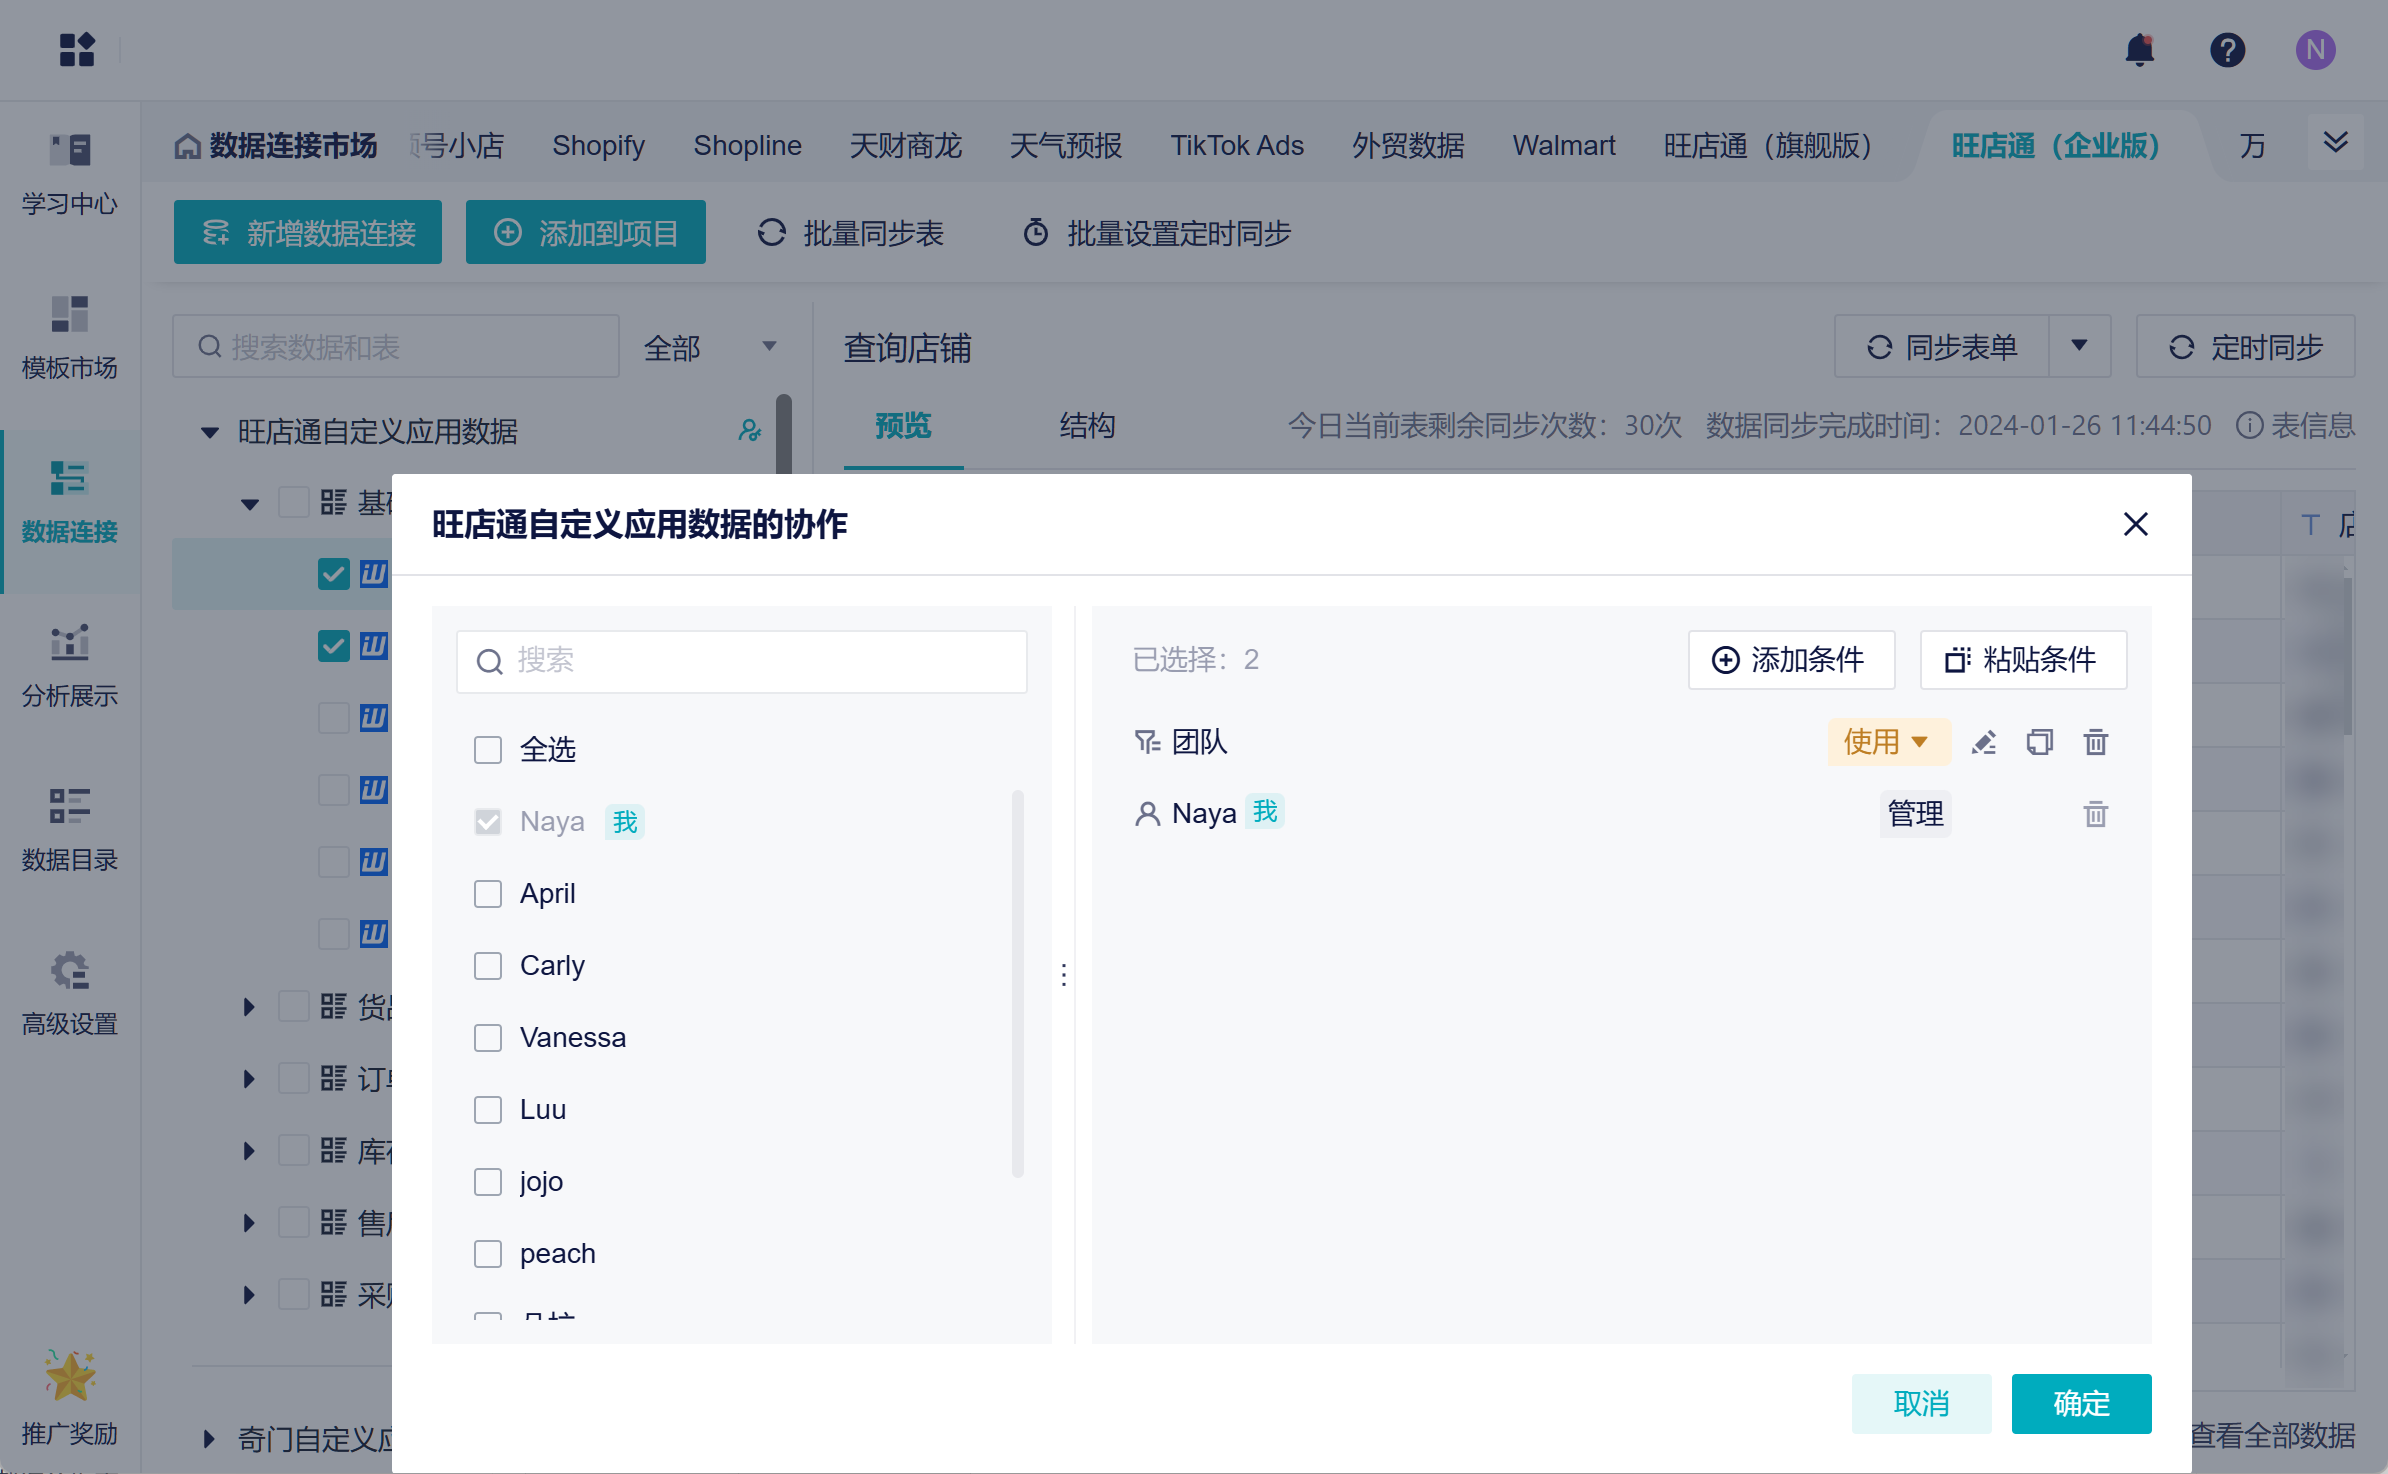This screenshot has height=1474, width=2388.
Task: Open the 使用 permission dropdown
Action: (1887, 742)
